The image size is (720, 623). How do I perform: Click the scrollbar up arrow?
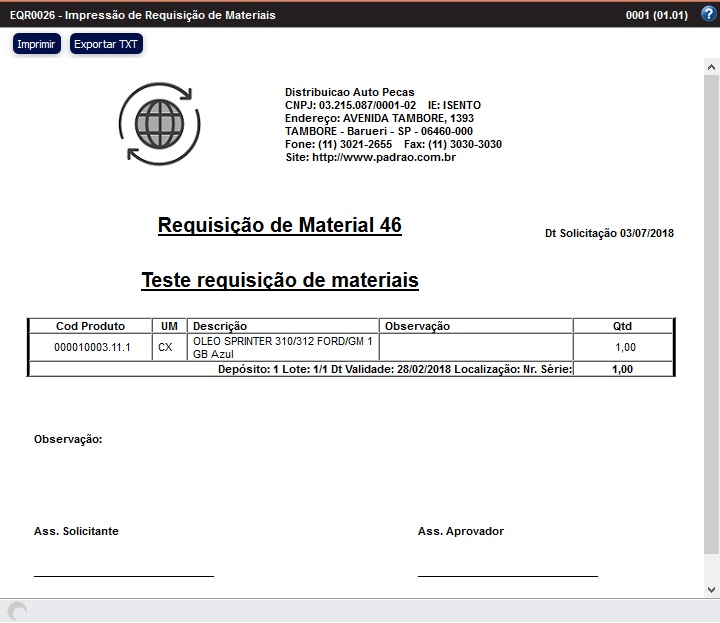click(711, 67)
